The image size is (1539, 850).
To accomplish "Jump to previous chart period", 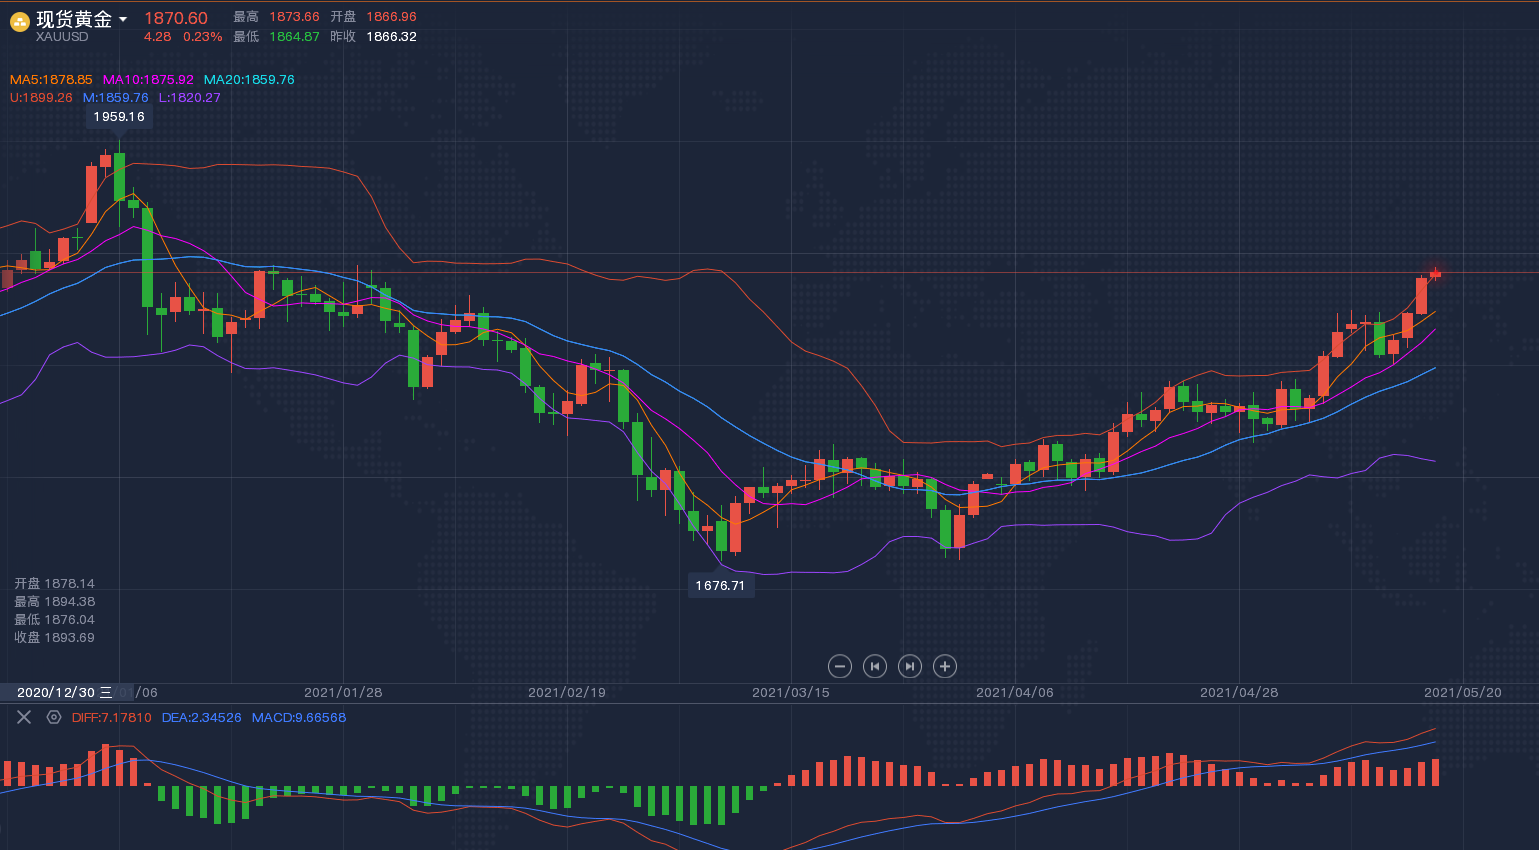I will click(875, 666).
